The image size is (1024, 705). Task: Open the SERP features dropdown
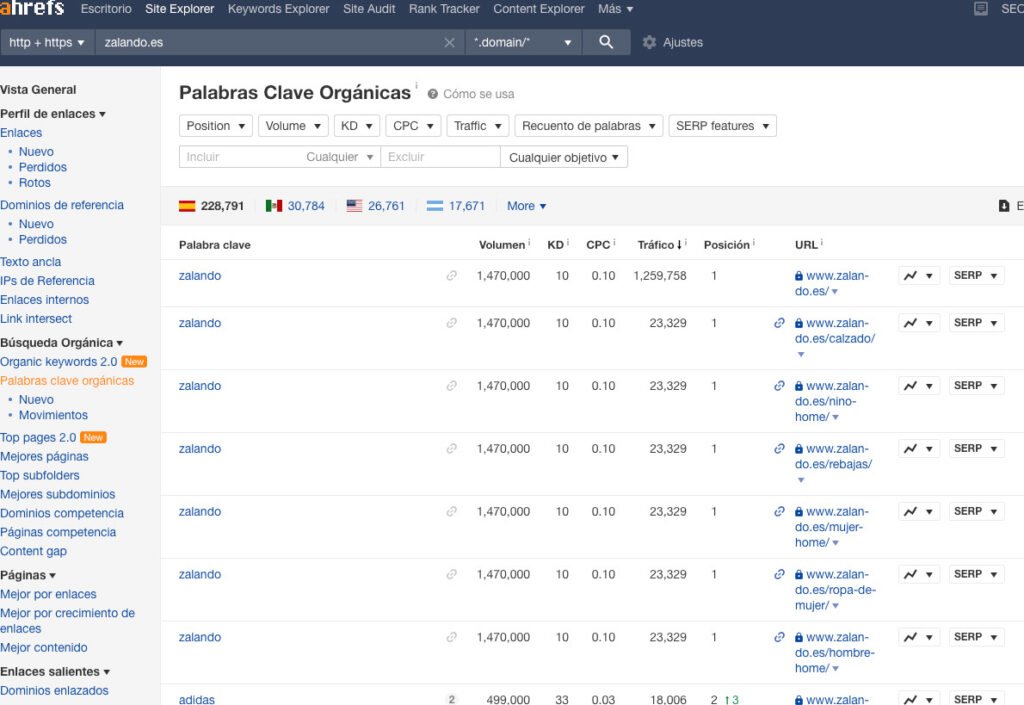coord(722,126)
